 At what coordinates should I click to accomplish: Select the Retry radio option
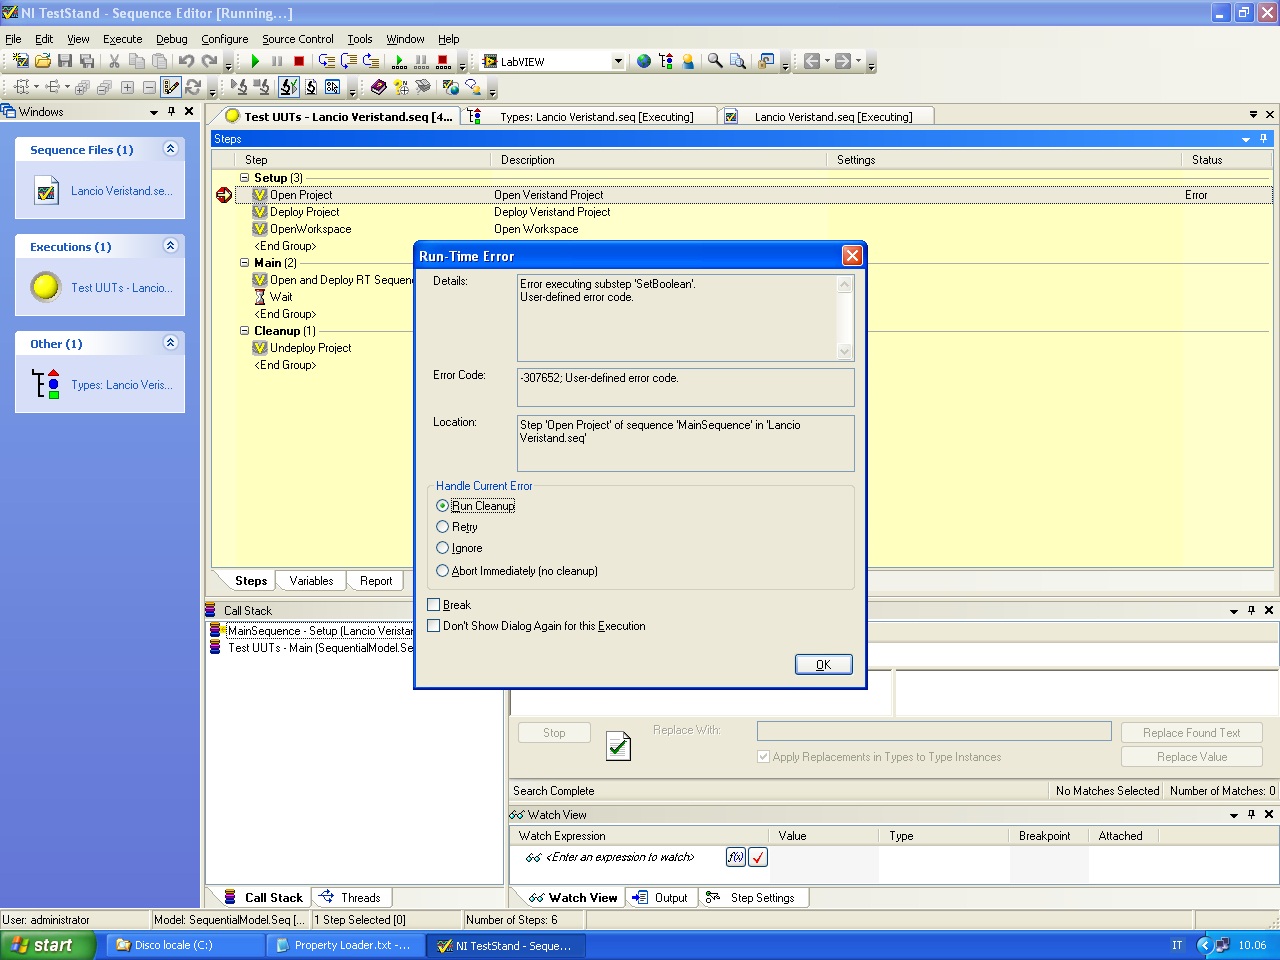442,527
